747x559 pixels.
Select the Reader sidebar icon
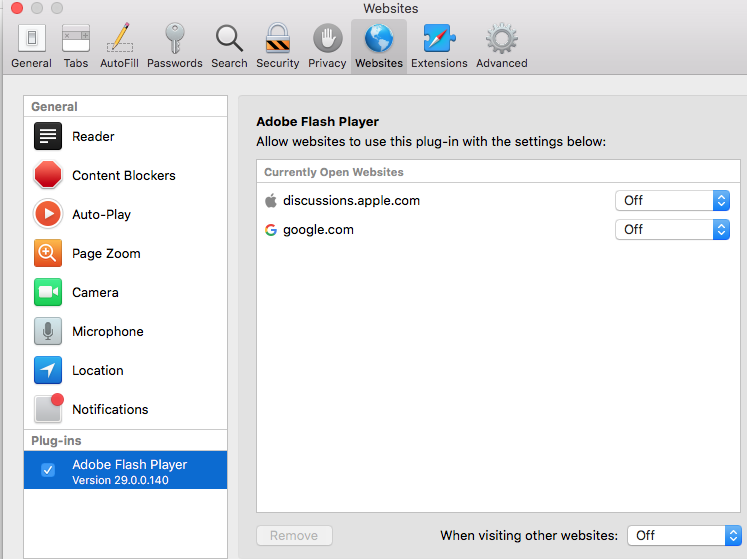coord(48,136)
